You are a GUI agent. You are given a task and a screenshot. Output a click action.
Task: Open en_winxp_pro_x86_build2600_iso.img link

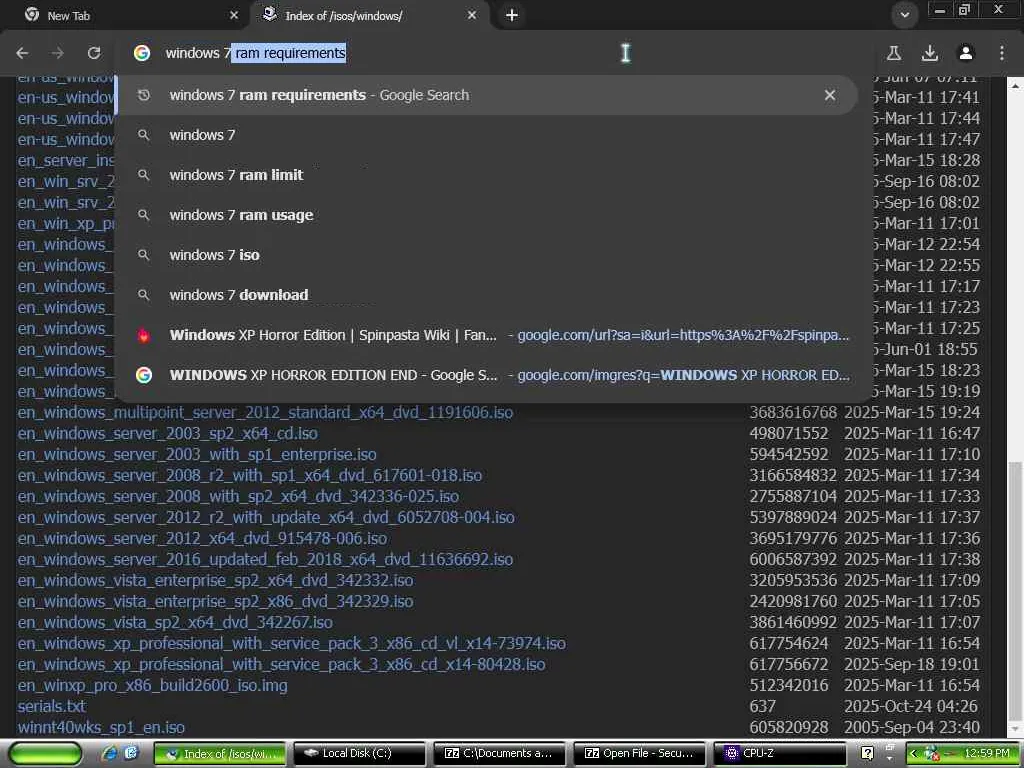click(x=152, y=685)
